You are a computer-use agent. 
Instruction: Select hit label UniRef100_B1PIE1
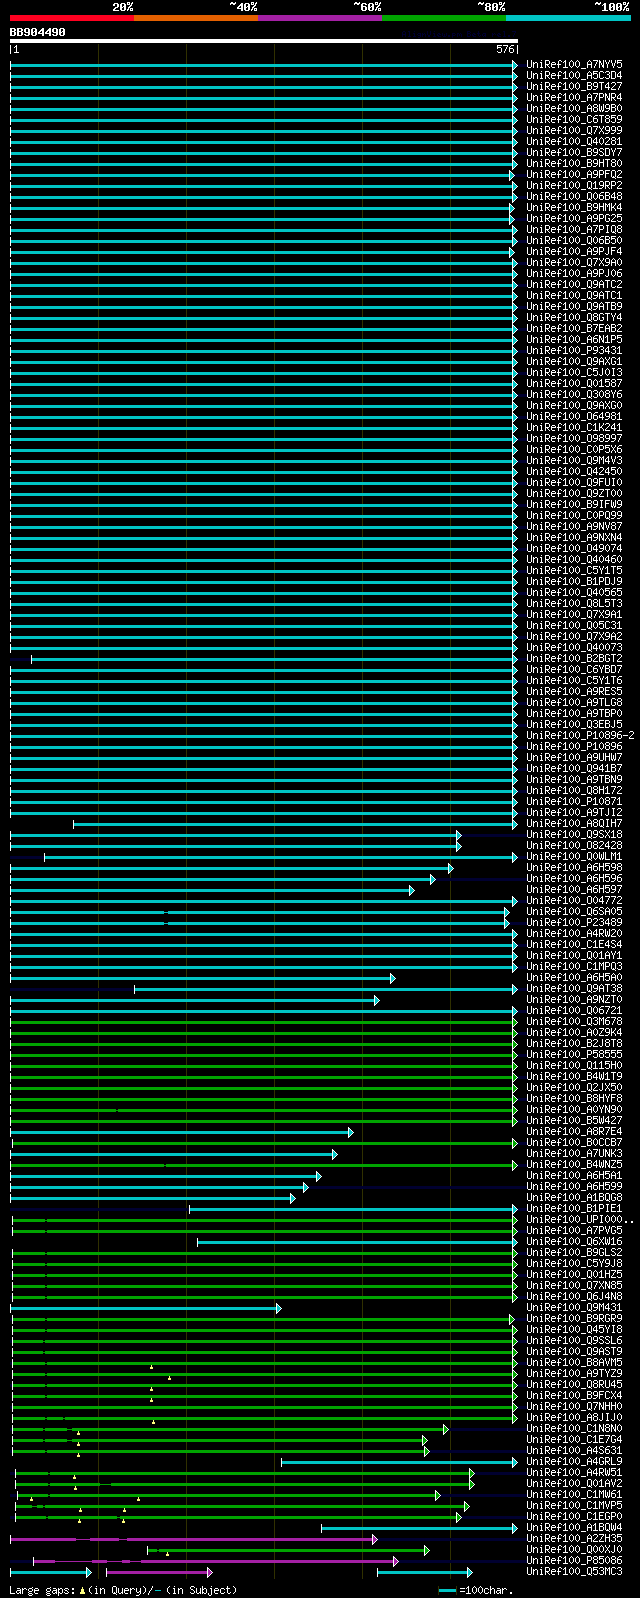tap(574, 1208)
